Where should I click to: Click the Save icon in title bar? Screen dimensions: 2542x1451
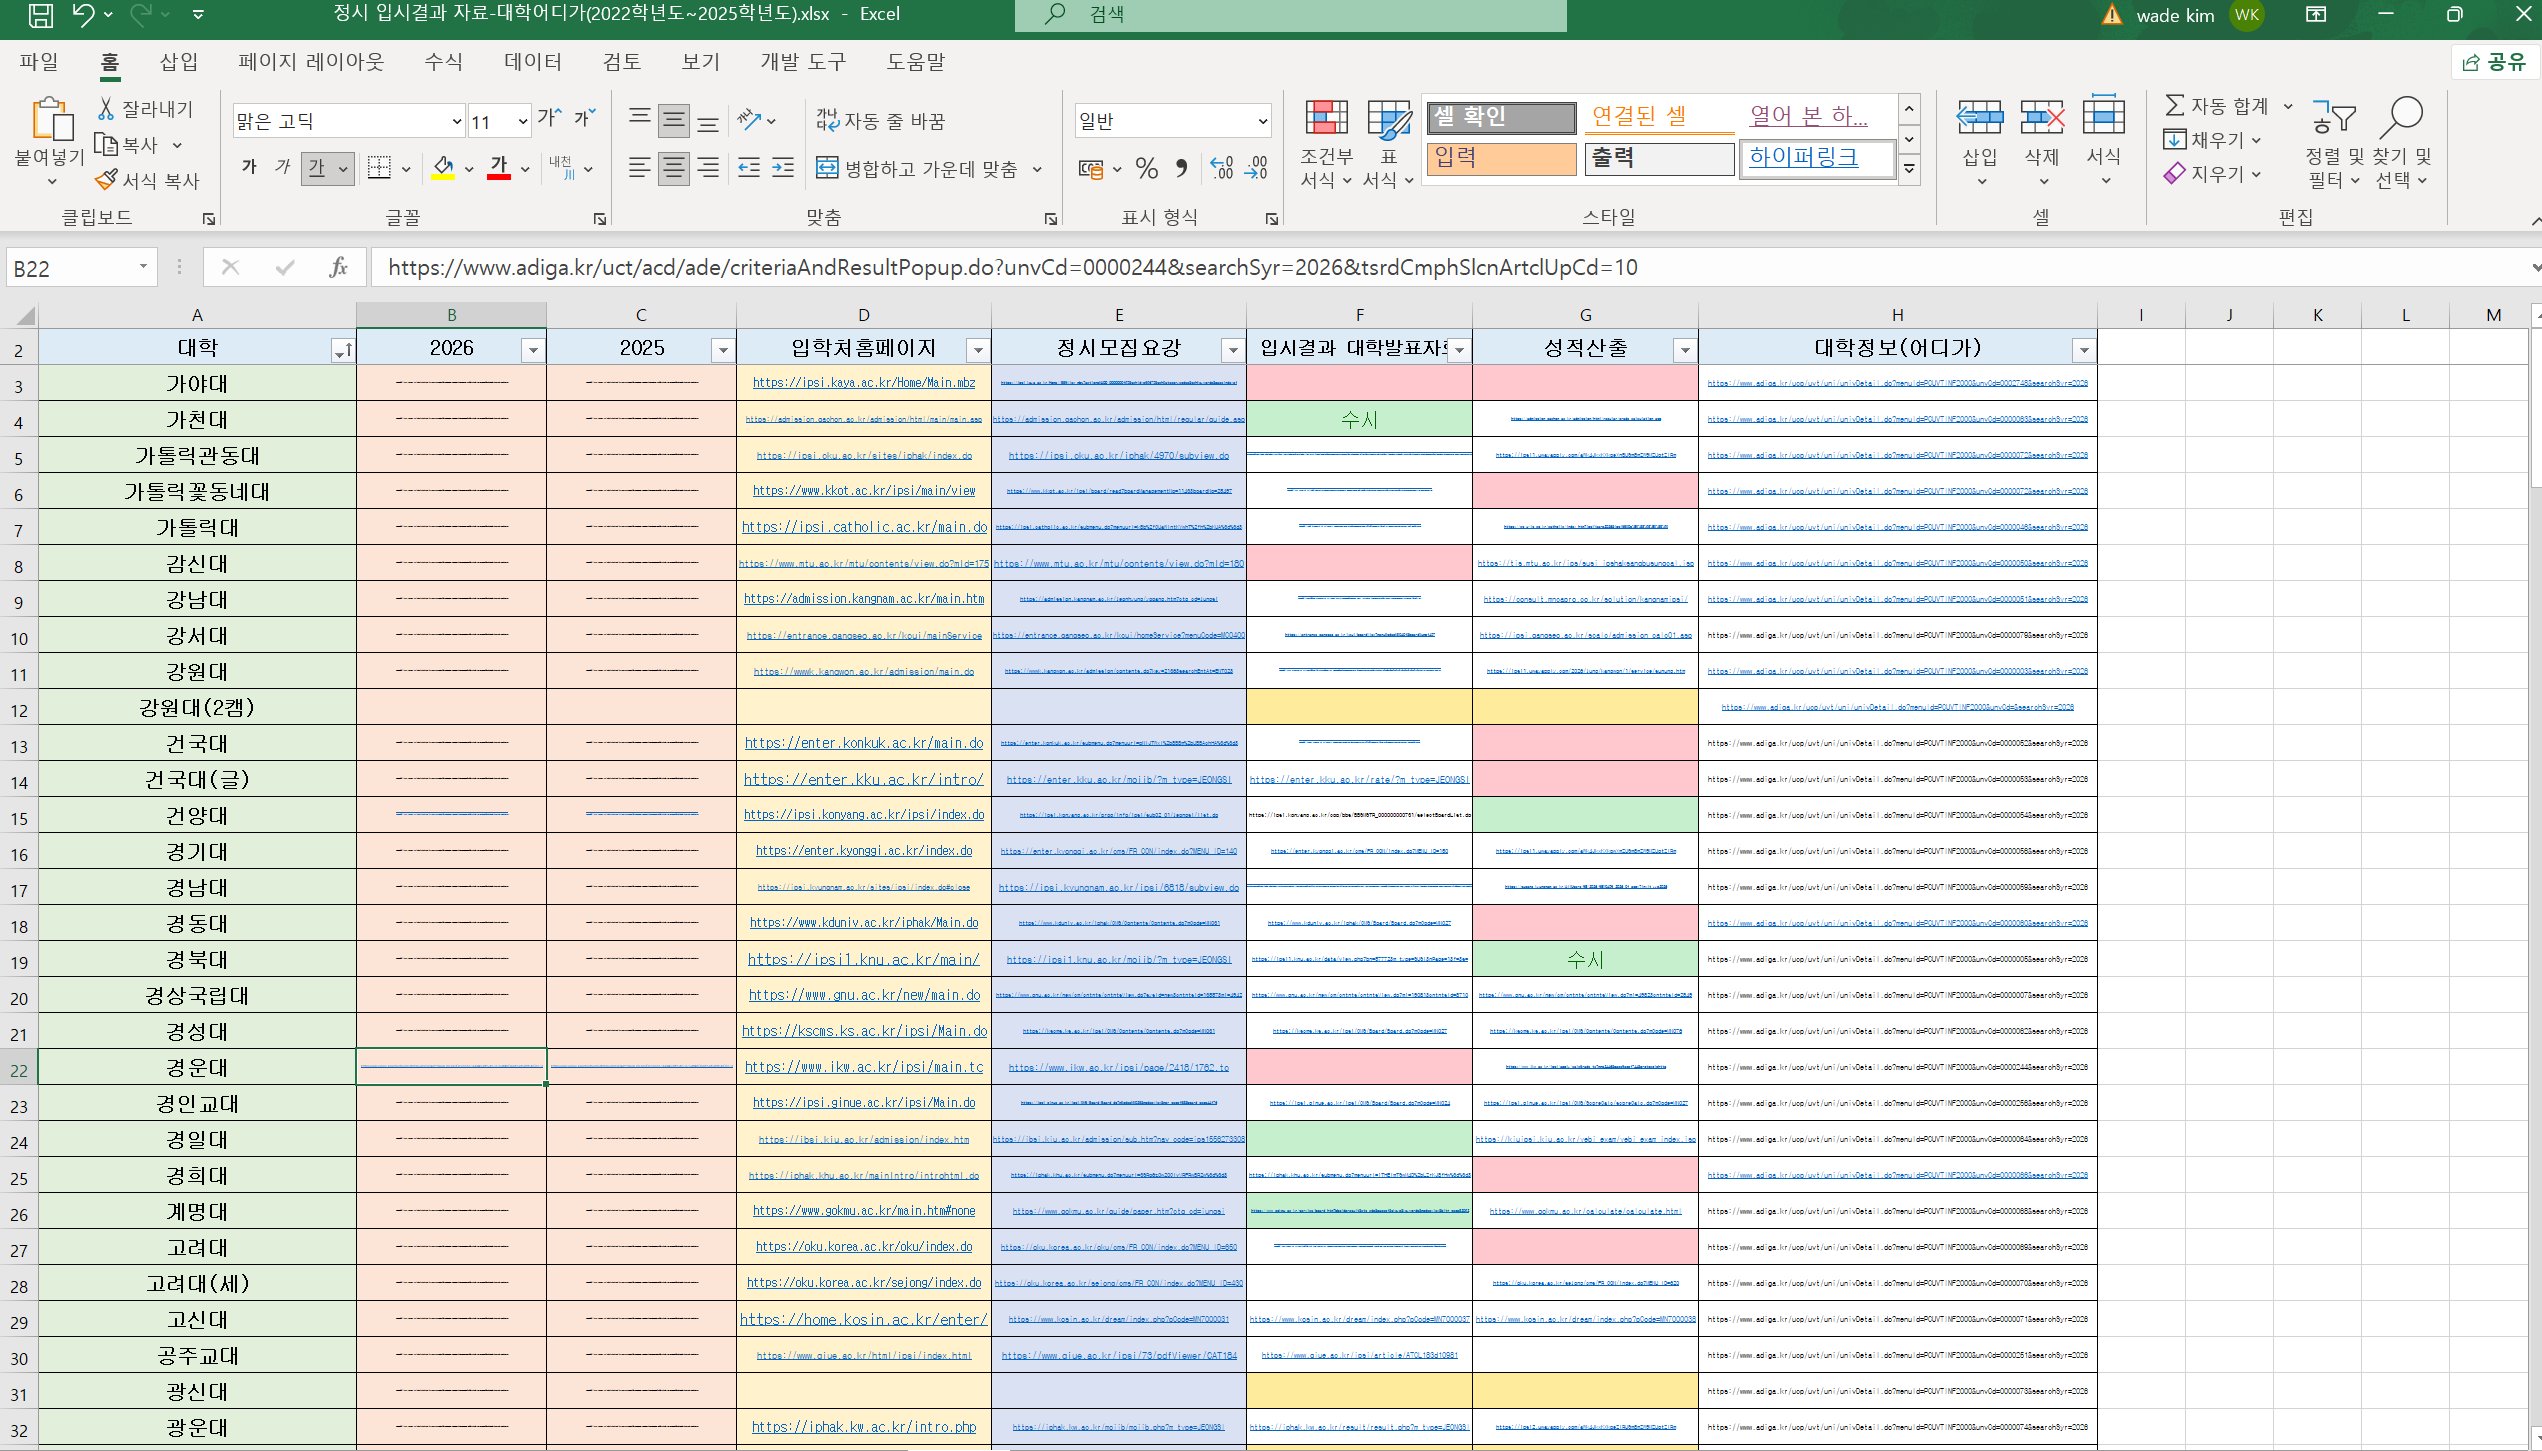tap(40, 14)
